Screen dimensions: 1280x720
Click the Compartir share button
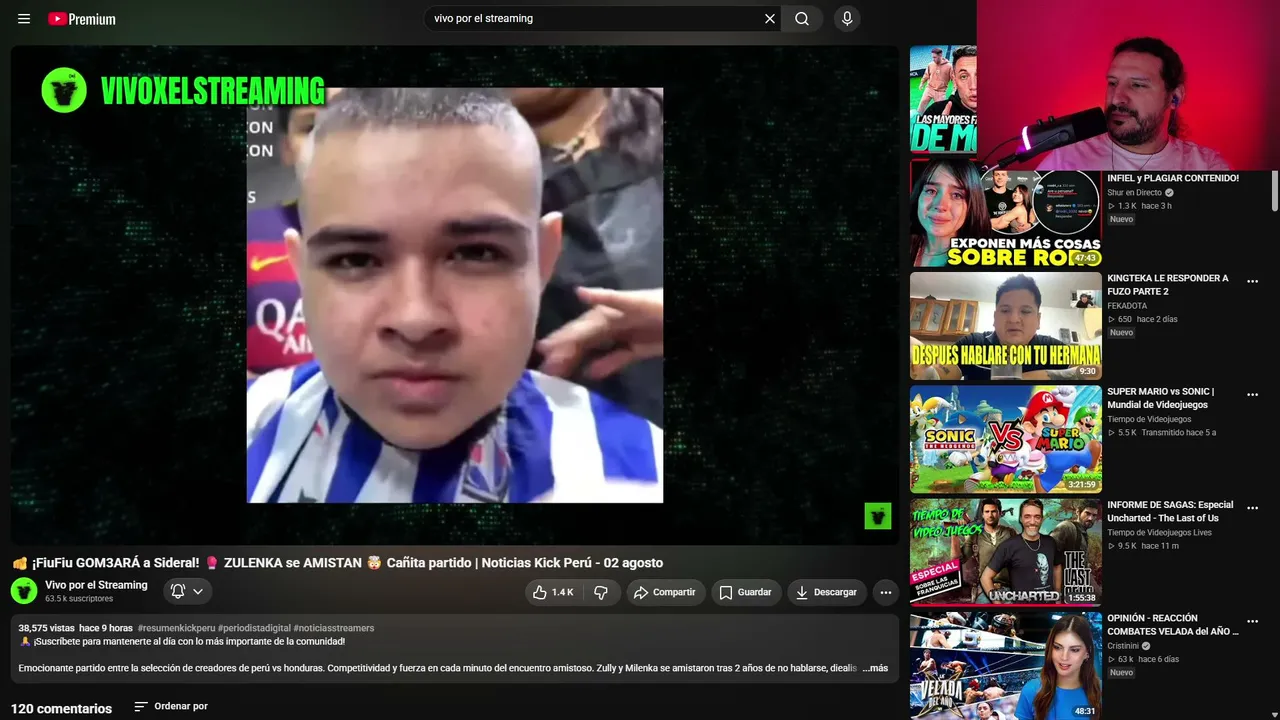click(666, 592)
